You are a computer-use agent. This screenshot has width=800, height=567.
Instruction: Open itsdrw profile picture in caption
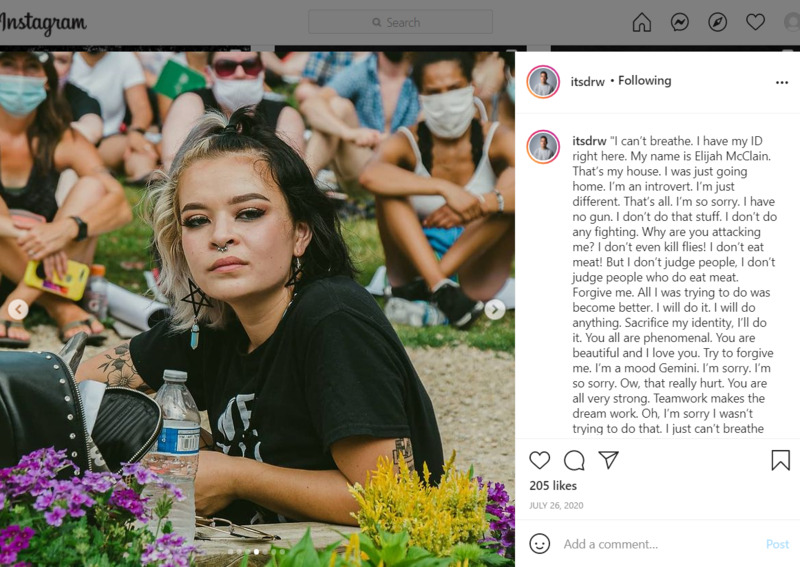(x=543, y=147)
